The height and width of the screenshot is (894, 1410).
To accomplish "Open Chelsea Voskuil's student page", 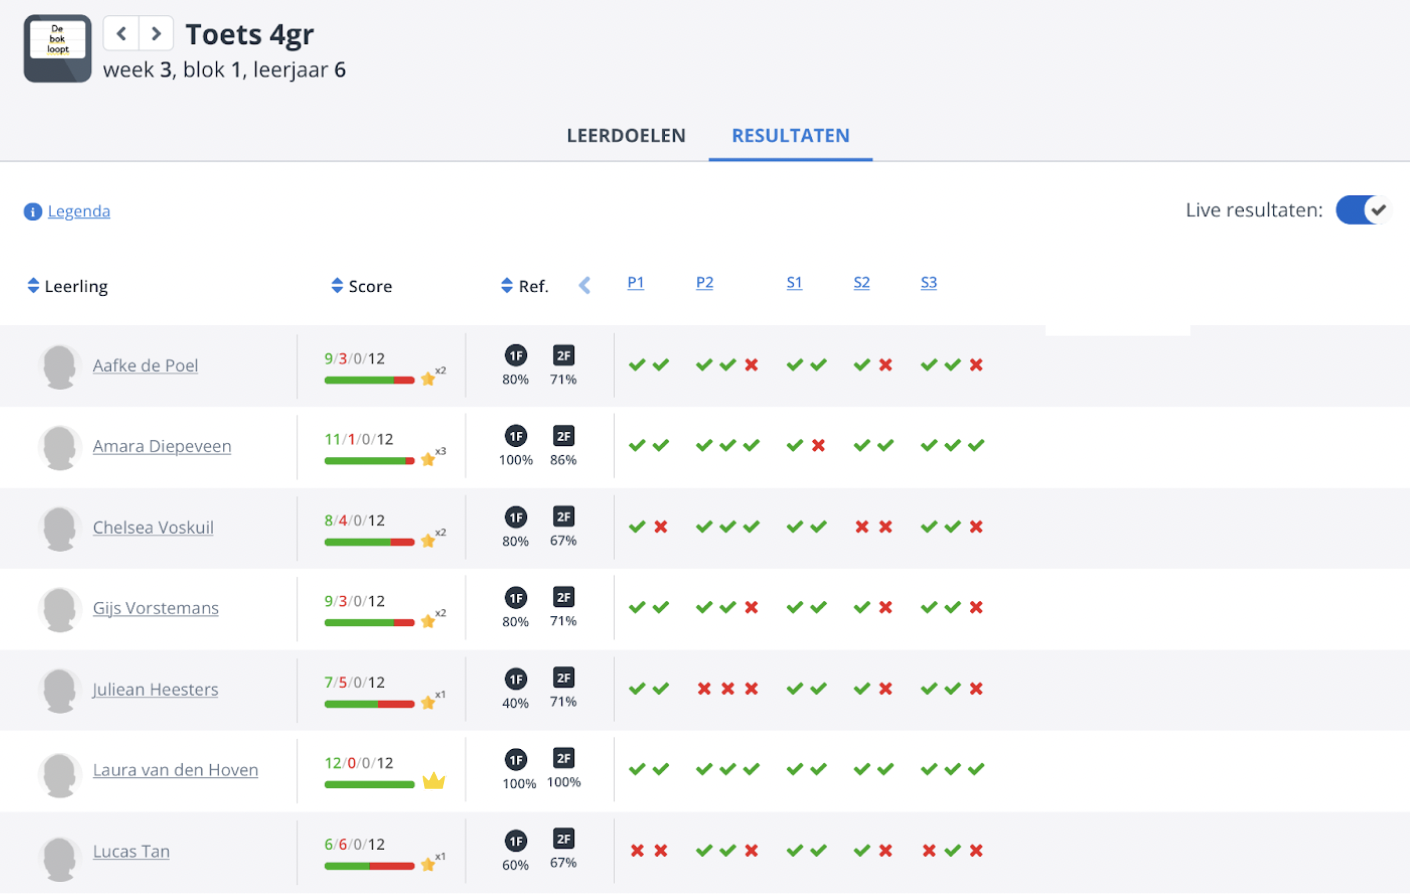I will pyautogui.click(x=152, y=527).
